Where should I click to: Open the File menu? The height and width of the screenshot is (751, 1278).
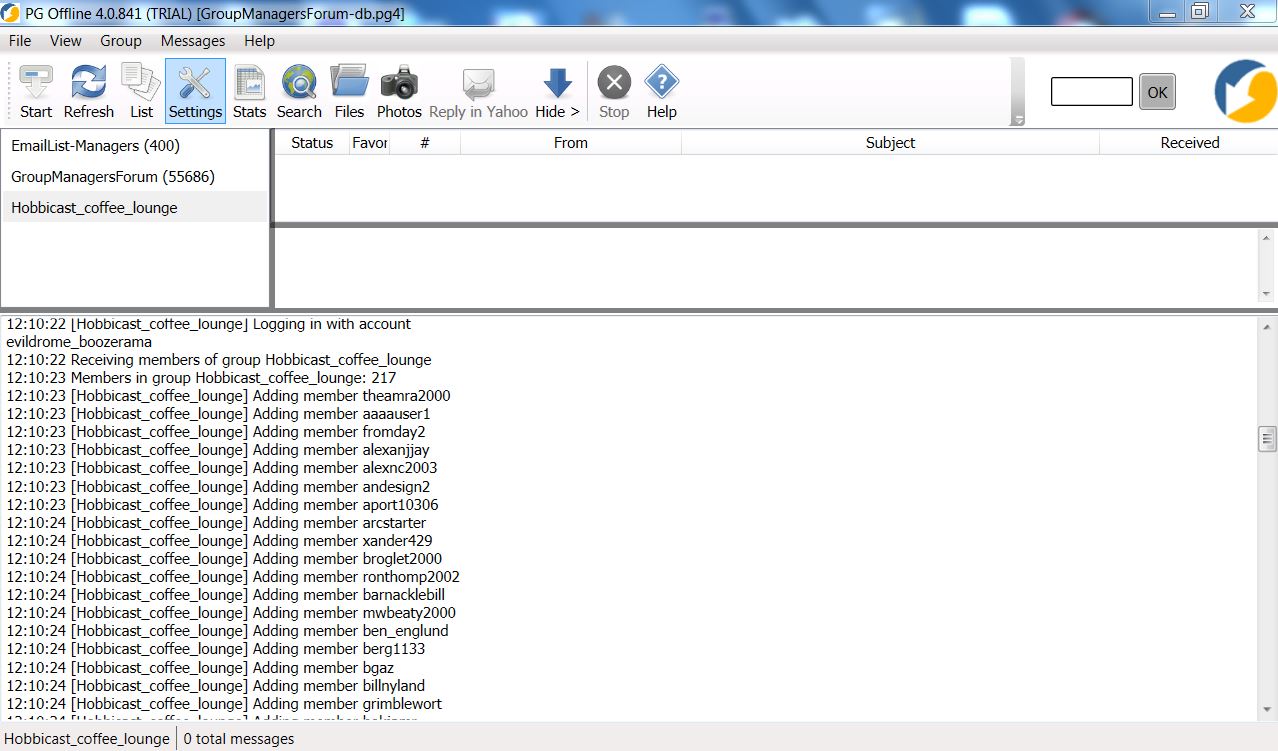[20, 41]
